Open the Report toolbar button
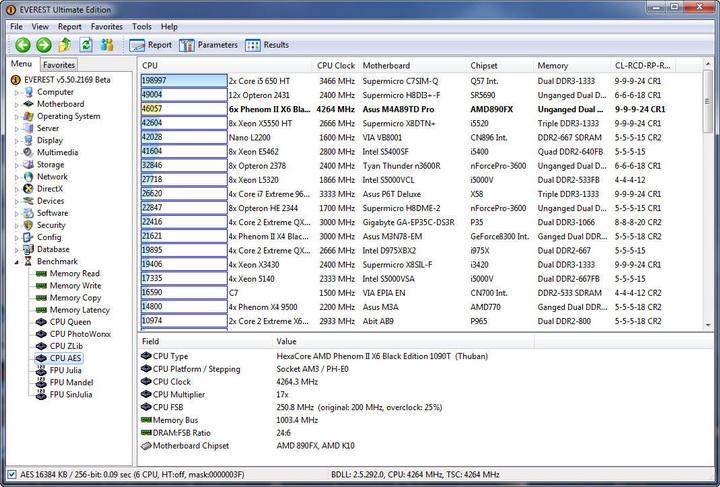720x487 pixels. [150, 45]
